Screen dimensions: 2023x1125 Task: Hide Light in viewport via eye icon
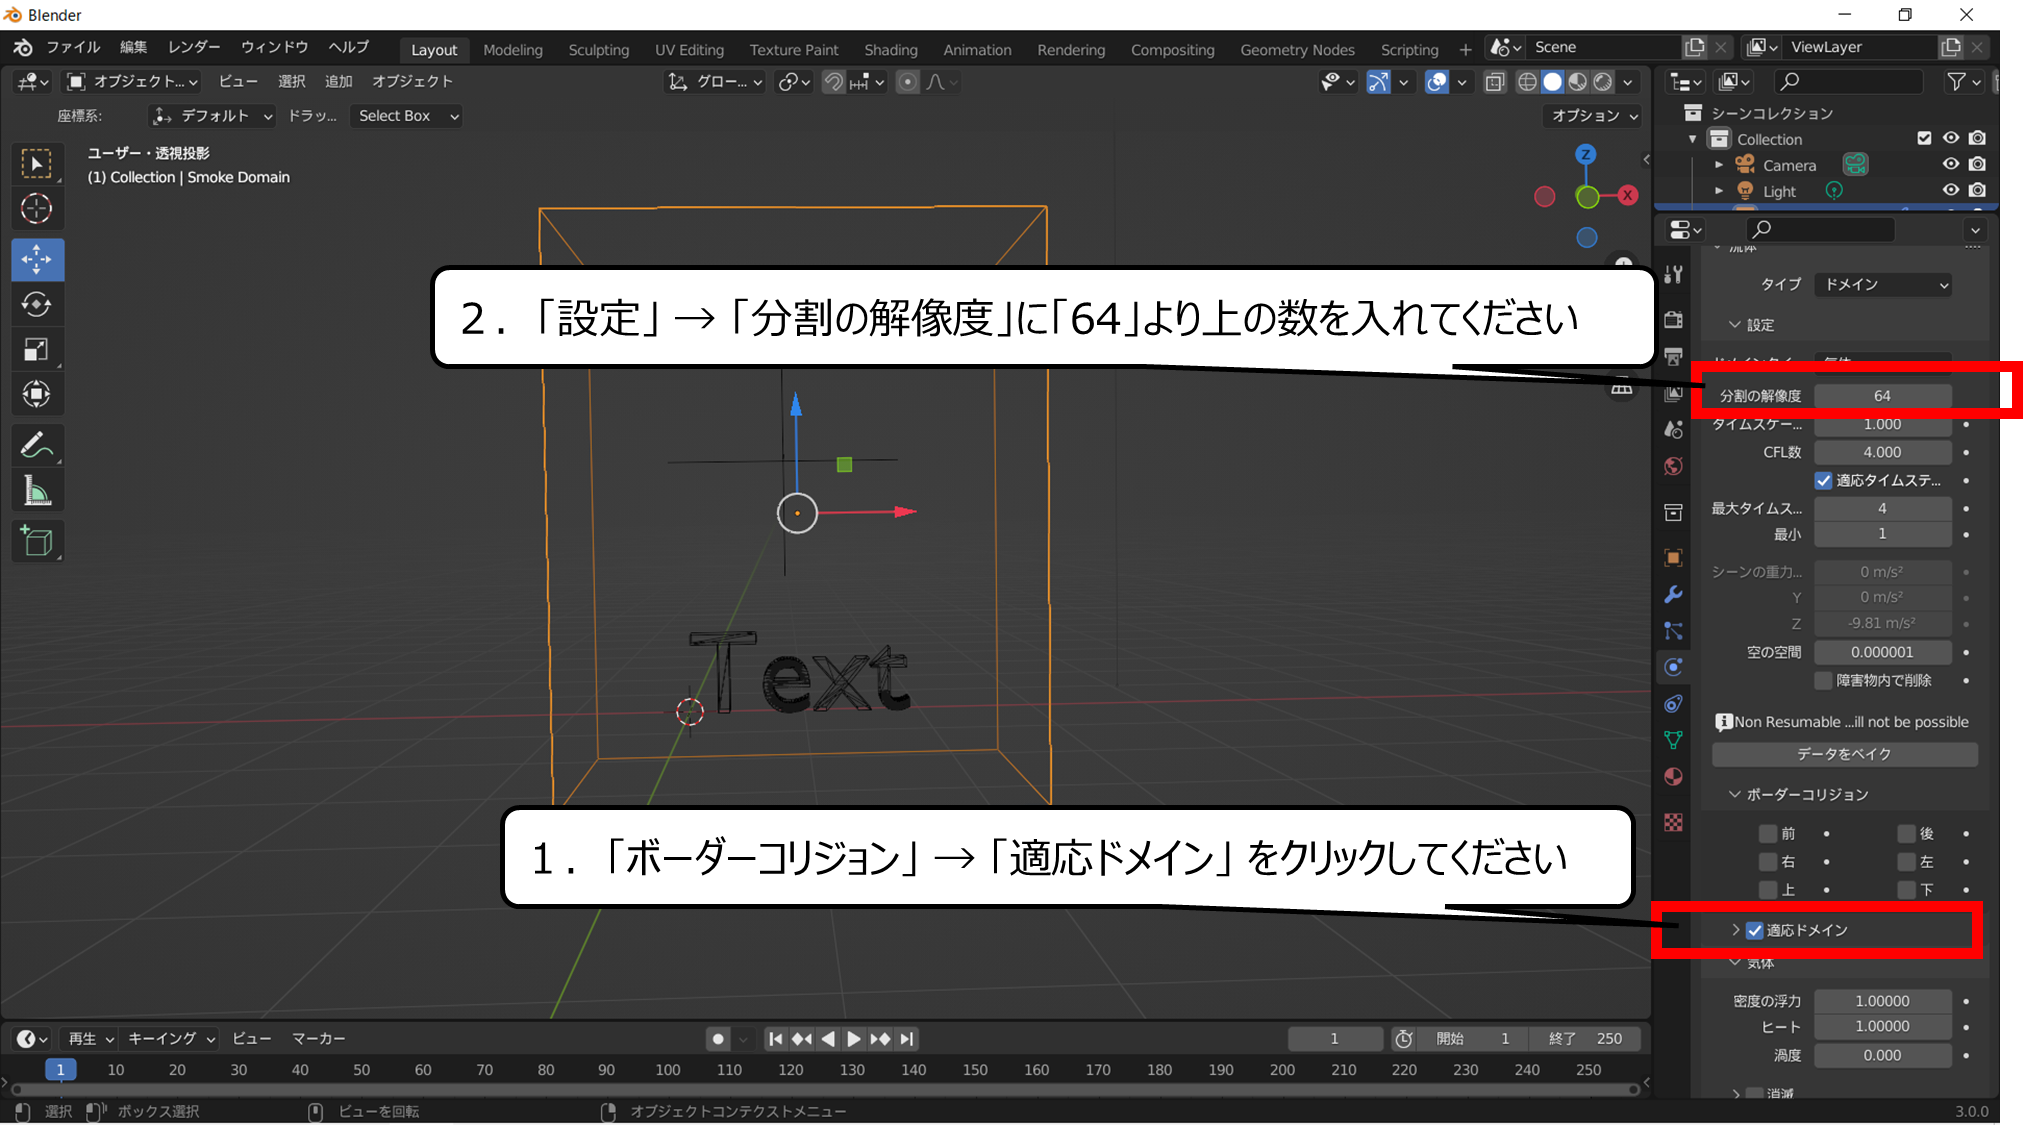point(1950,190)
